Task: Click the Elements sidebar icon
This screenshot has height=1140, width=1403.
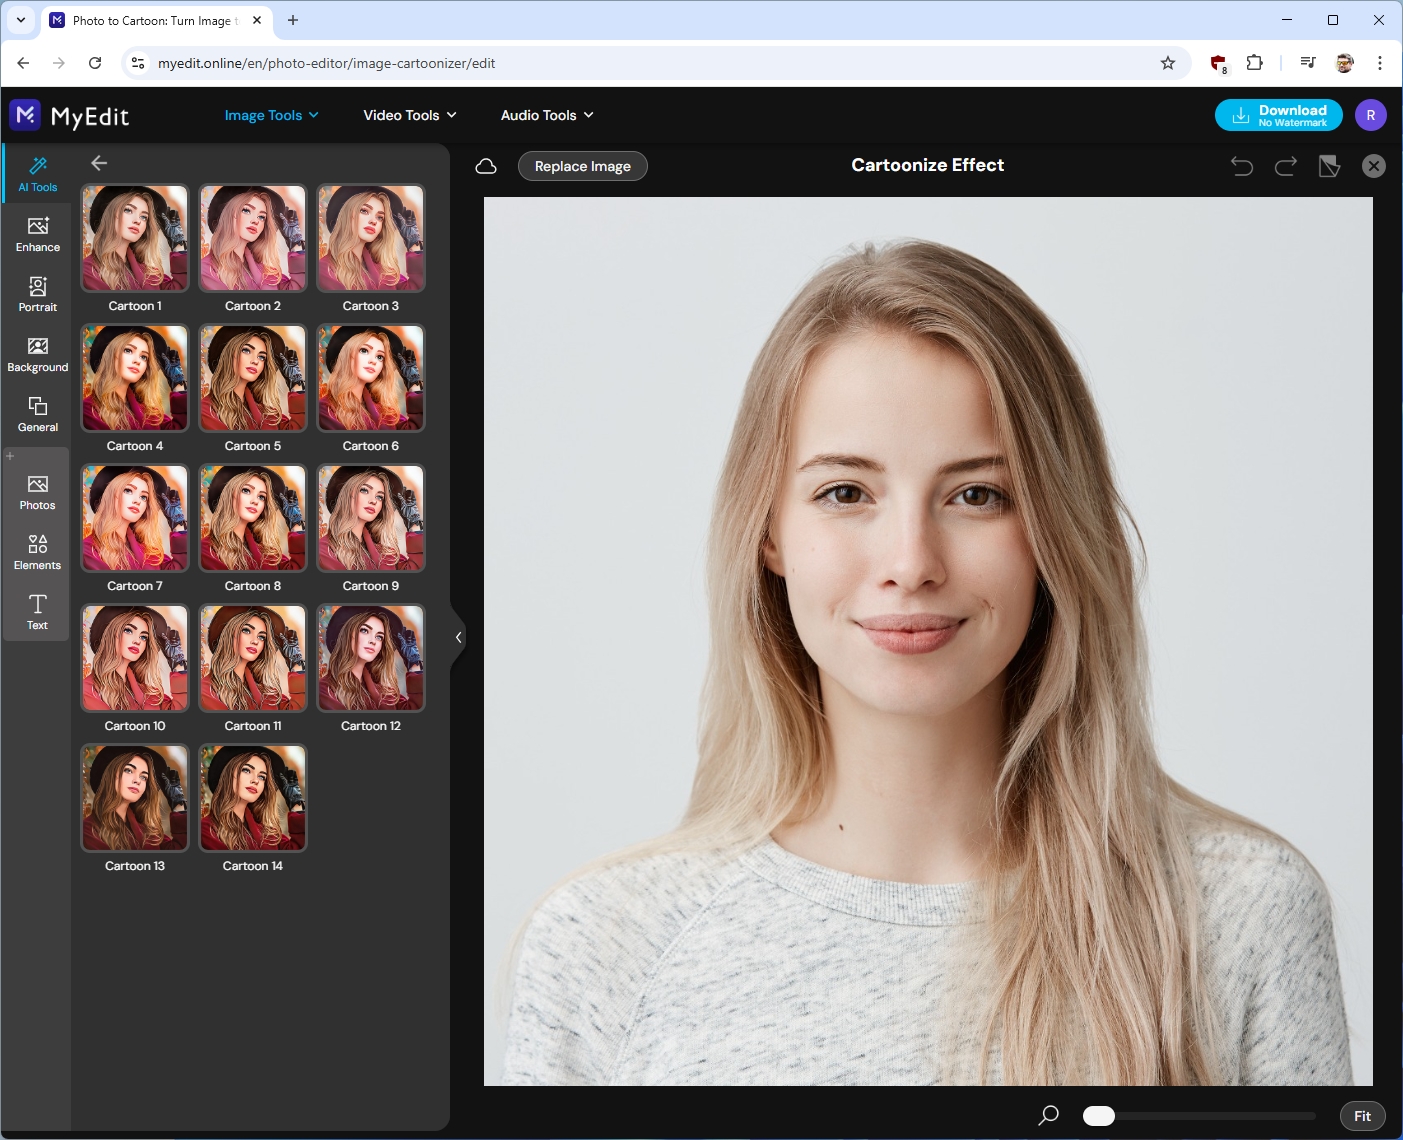Action: (x=38, y=552)
